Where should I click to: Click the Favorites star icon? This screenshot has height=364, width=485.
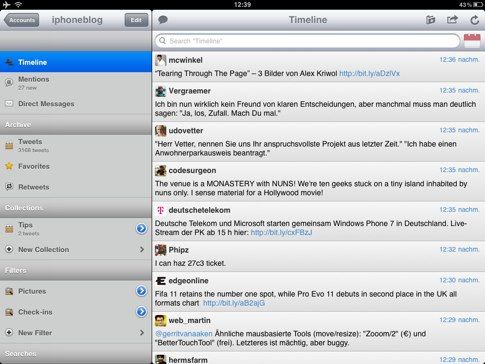[9, 166]
